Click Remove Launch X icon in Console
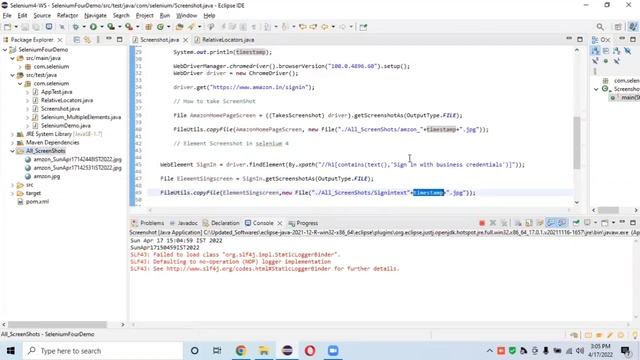The width and height of the screenshot is (640, 360). (x=493, y=223)
